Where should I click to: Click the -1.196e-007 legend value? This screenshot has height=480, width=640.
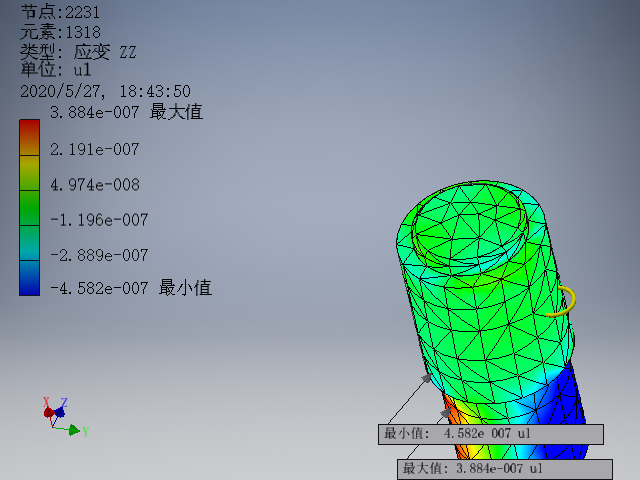coord(99,220)
